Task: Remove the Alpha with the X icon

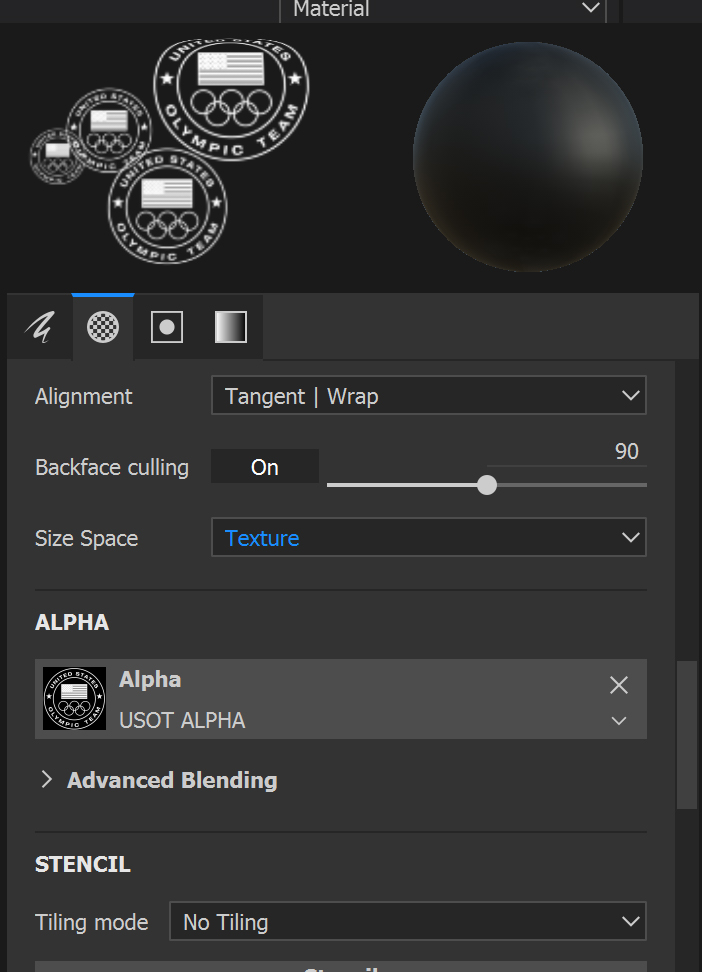Action: (x=619, y=685)
